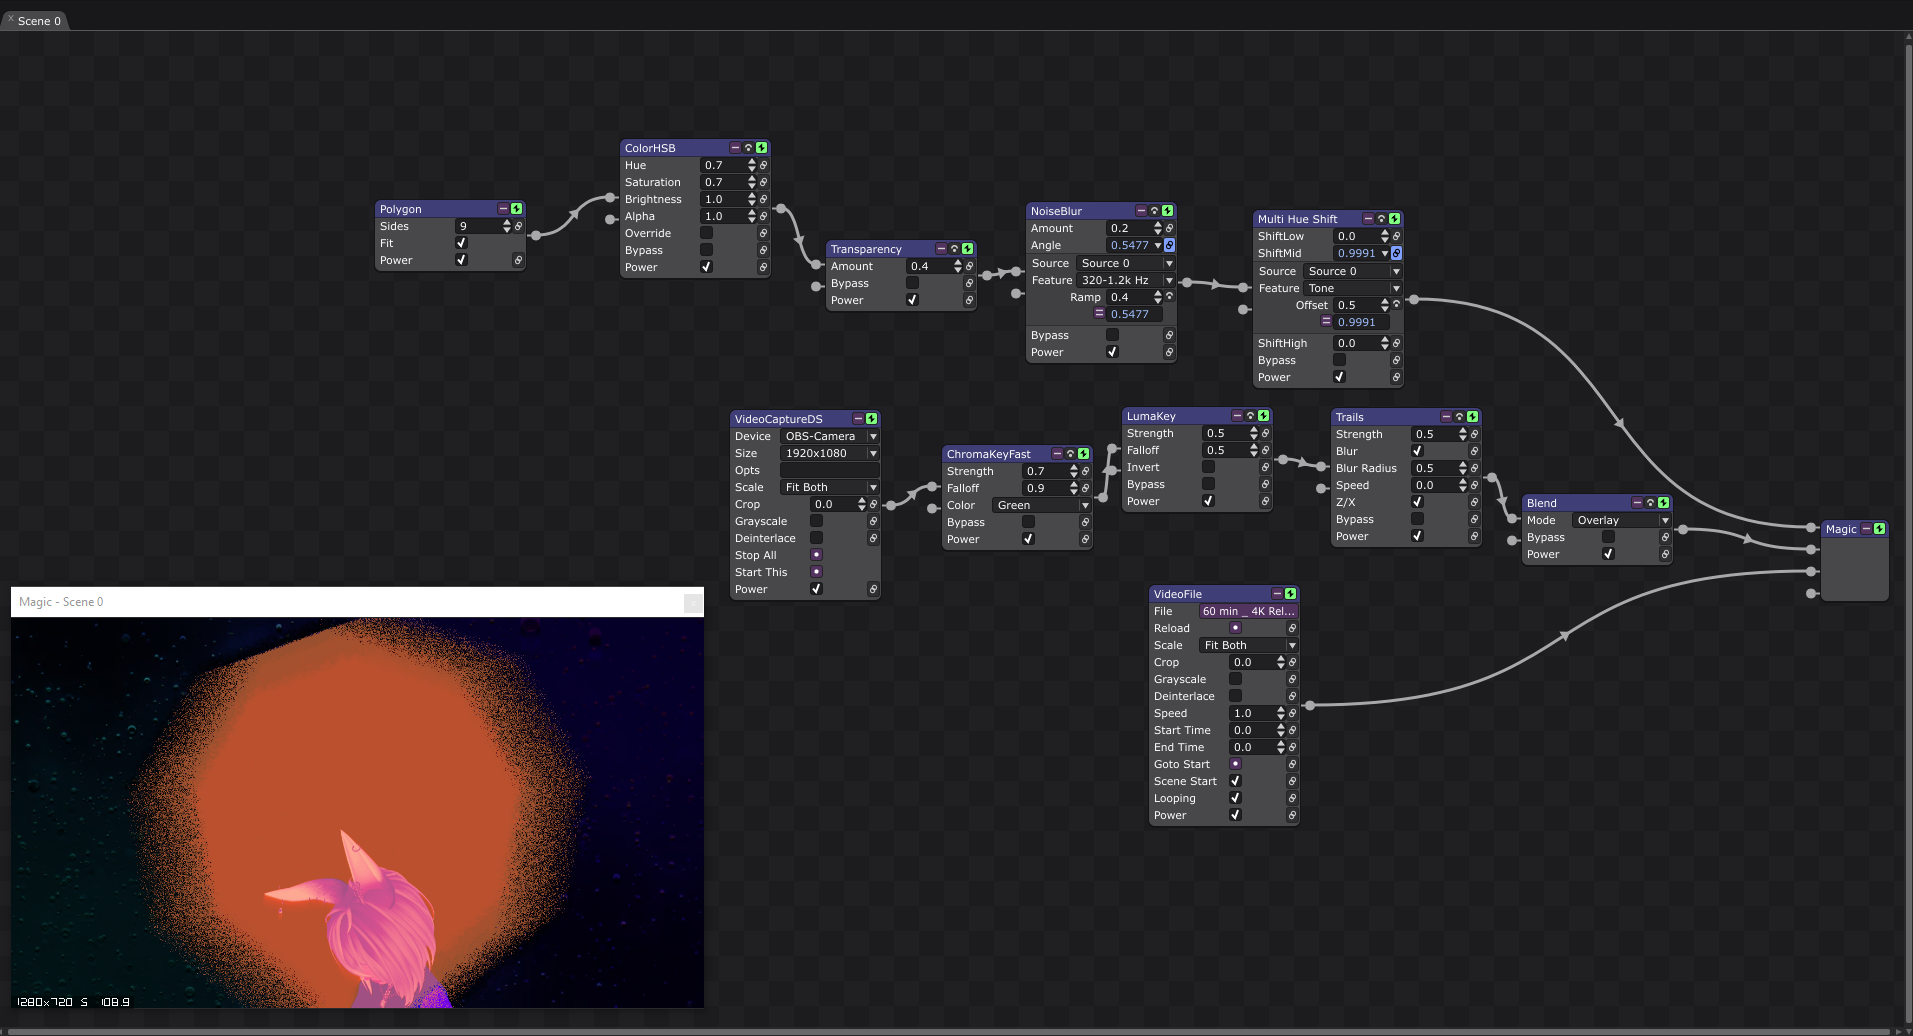Toggle the Transparency node green enable icon
The width and height of the screenshot is (1913, 1036).
[x=968, y=249]
